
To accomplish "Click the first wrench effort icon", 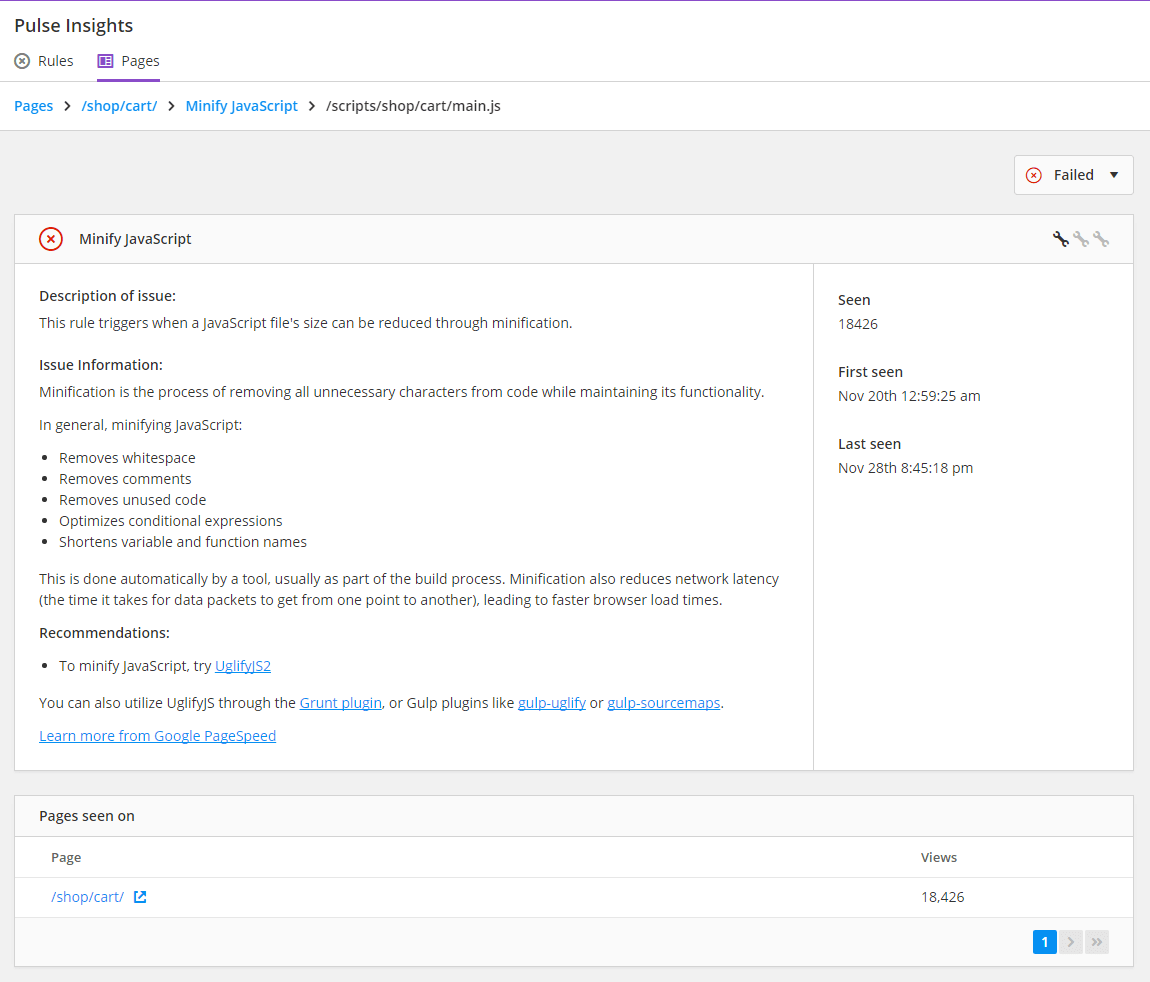I will 1061,239.
